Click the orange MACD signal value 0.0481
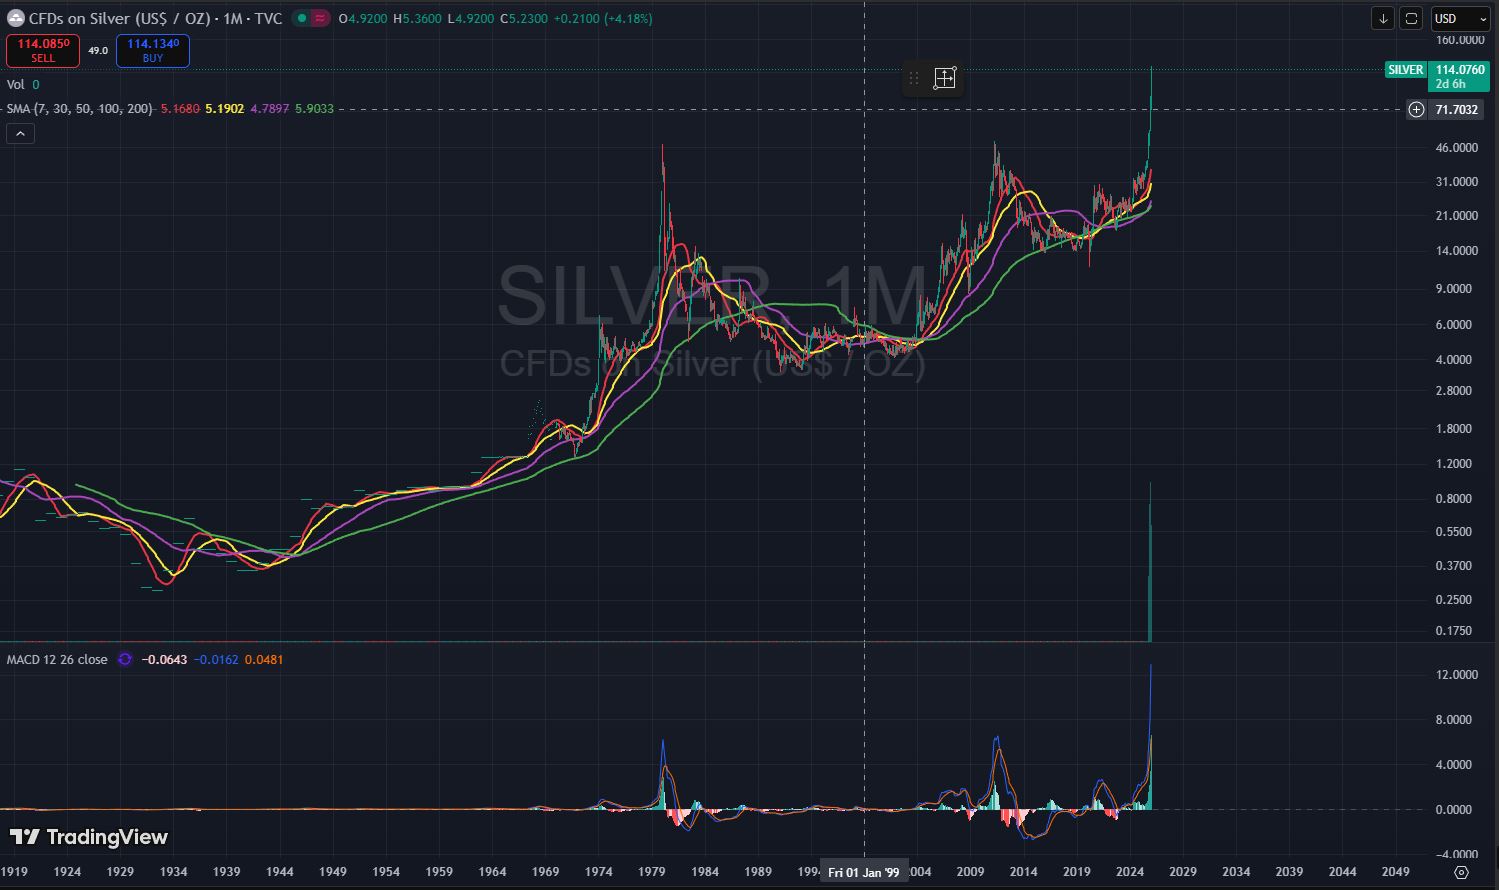 point(264,660)
